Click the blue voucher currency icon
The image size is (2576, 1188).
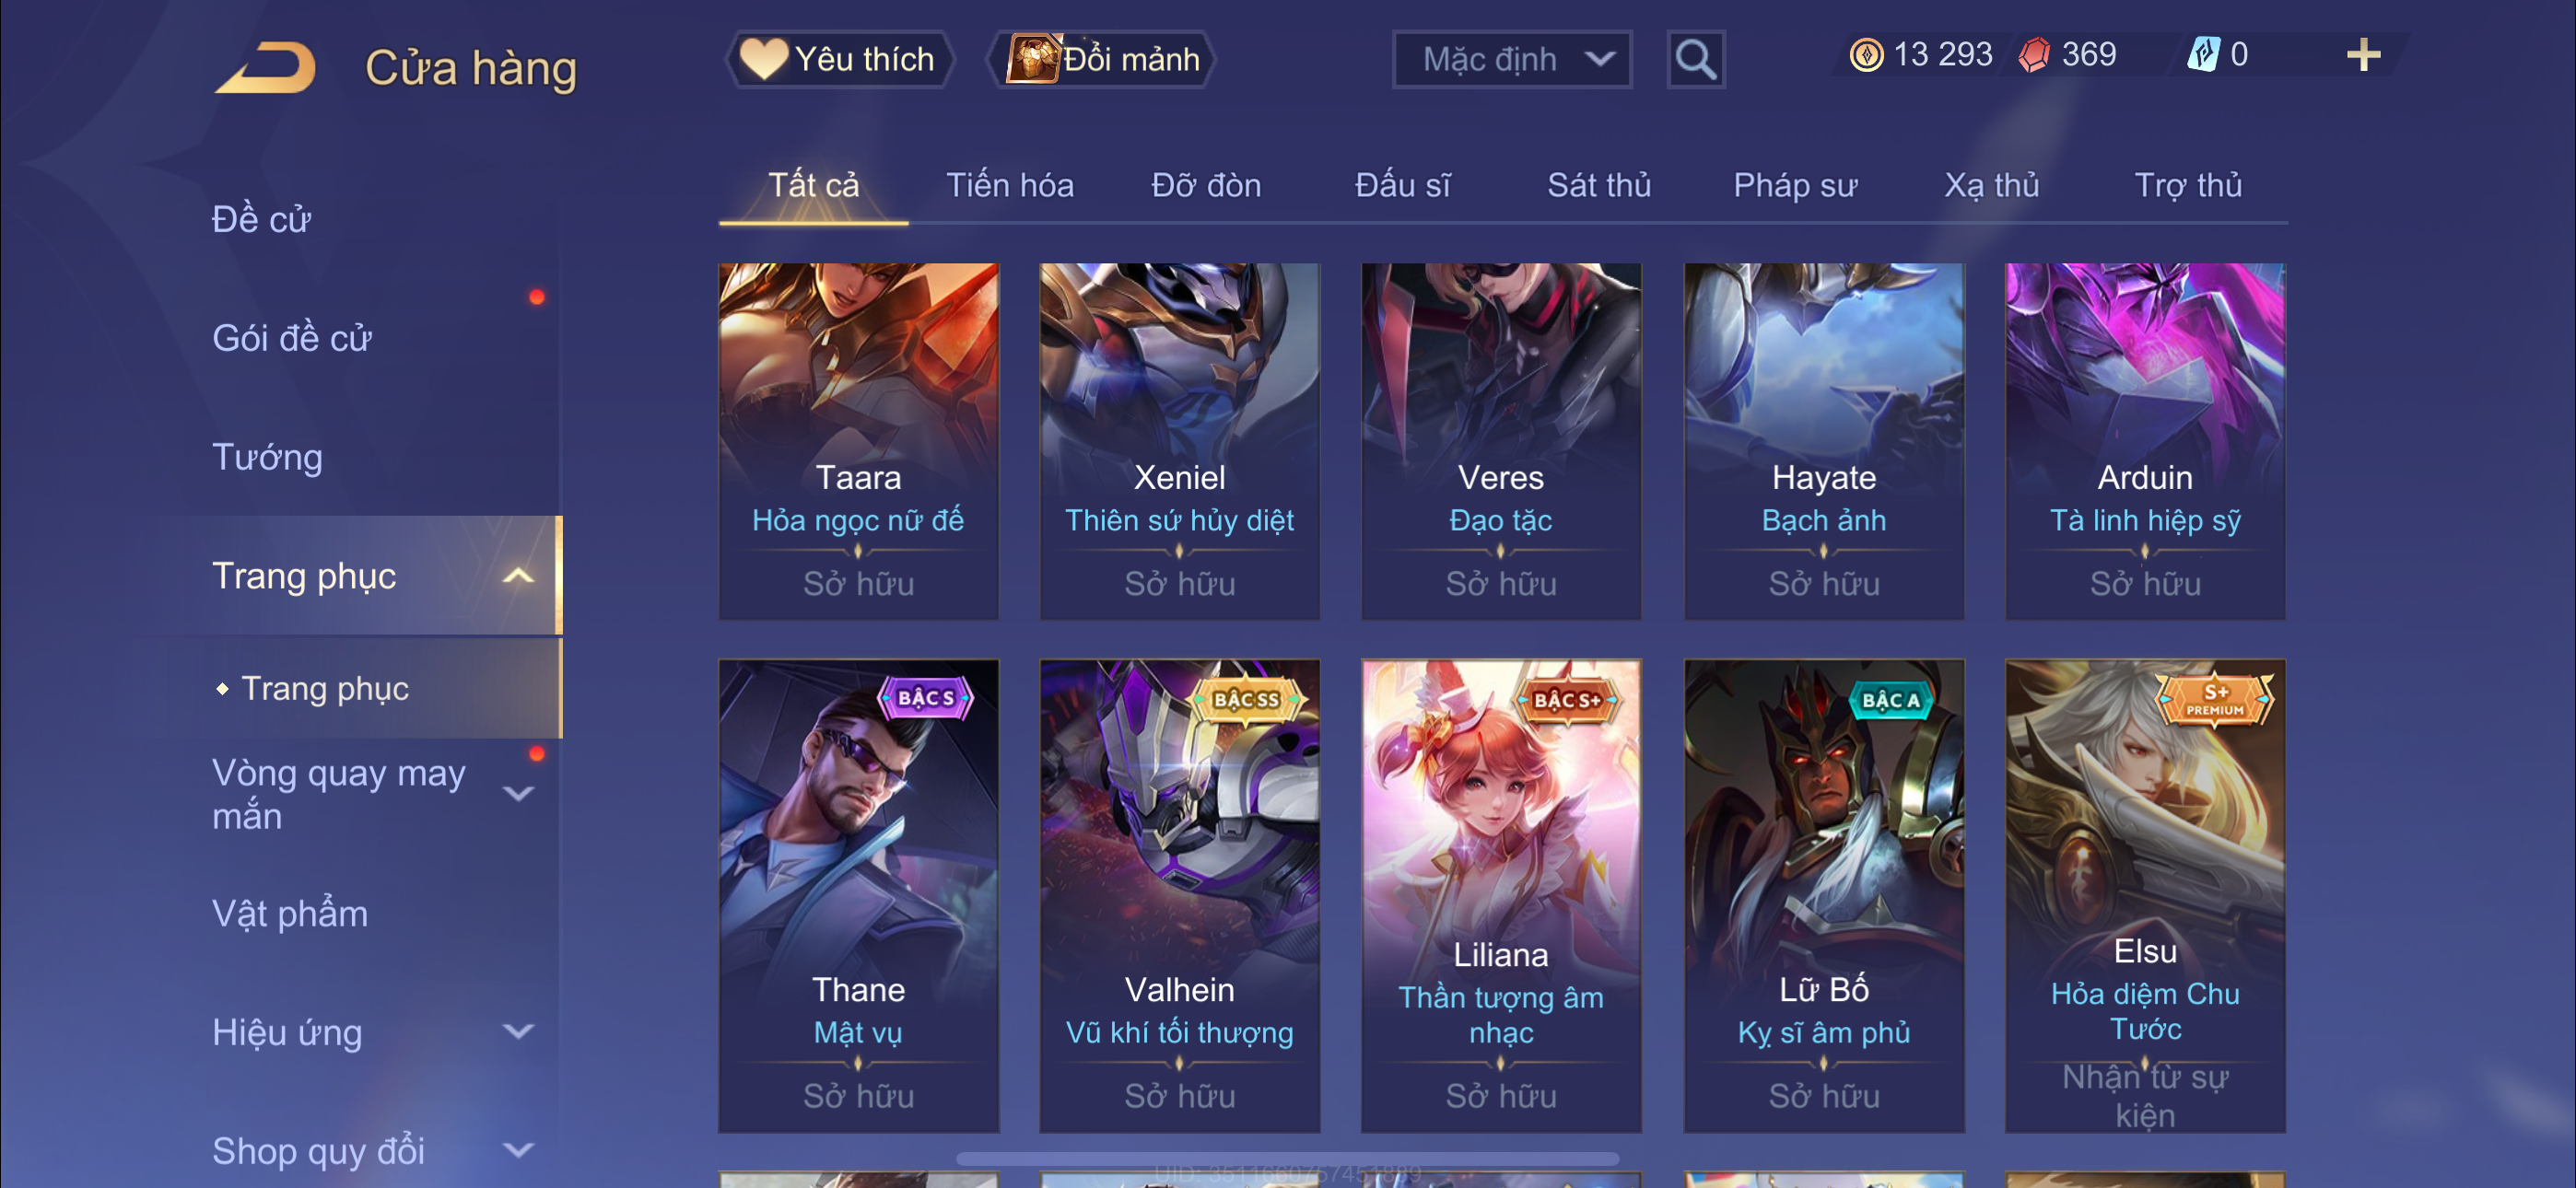point(2204,55)
